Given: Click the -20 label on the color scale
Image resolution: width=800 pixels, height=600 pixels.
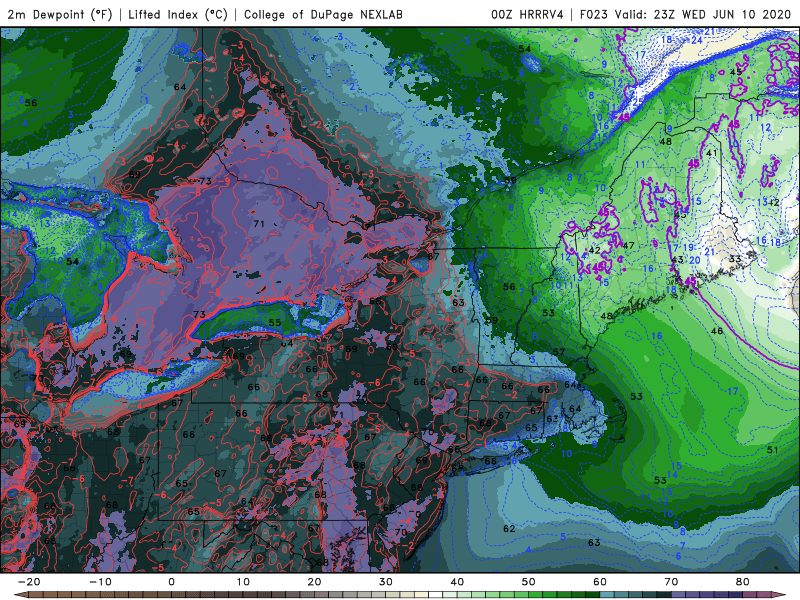Looking at the screenshot, I should coord(29,582).
